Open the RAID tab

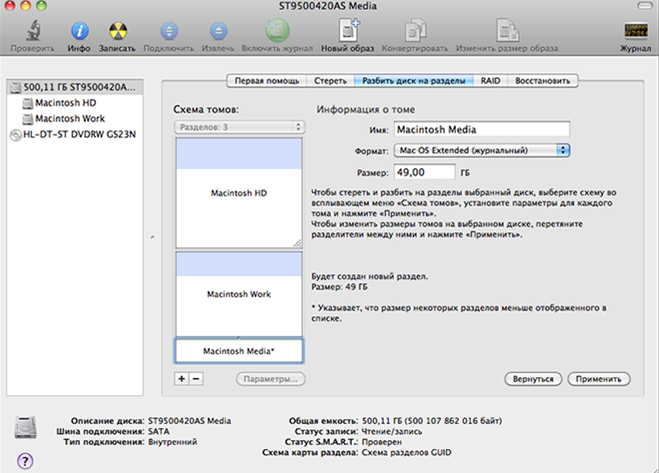pos(490,79)
